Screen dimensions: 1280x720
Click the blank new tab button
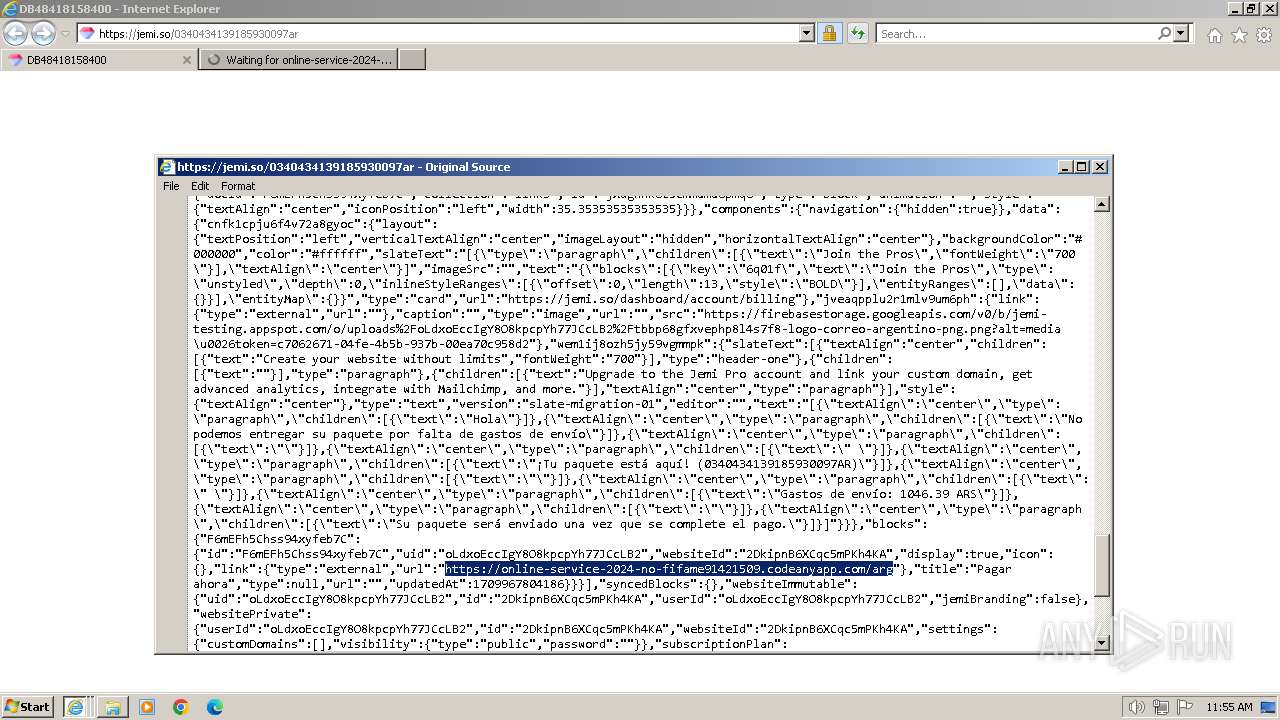[412, 60]
